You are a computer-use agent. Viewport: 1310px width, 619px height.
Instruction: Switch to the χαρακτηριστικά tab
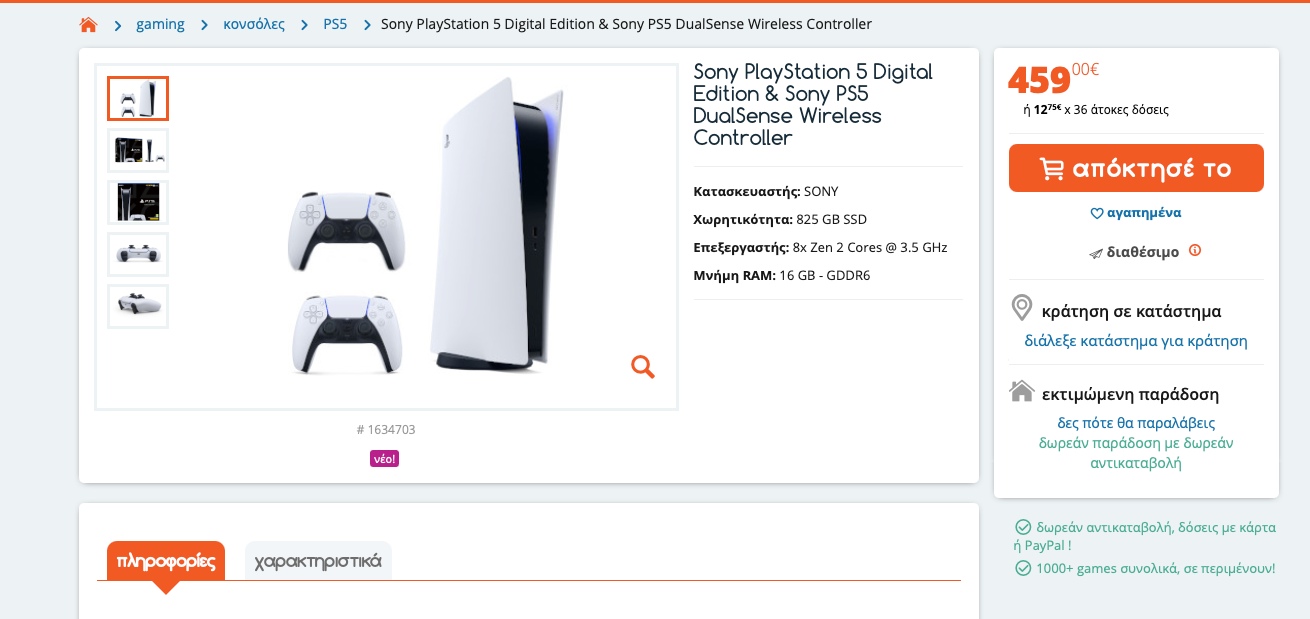point(318,561)
